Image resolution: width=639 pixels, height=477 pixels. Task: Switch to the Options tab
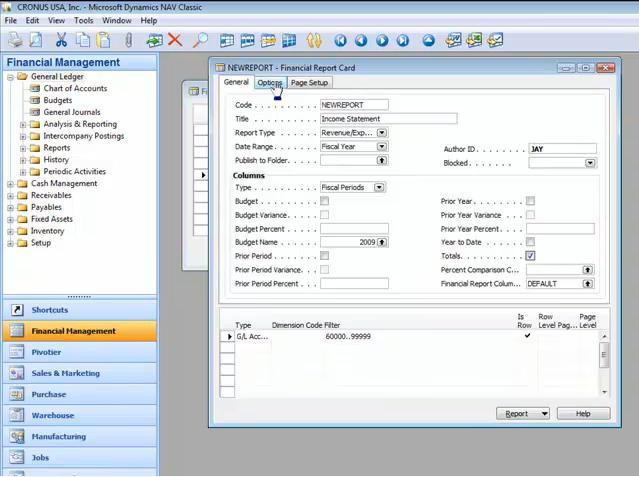pyautogui.click(x=270, y=83)
